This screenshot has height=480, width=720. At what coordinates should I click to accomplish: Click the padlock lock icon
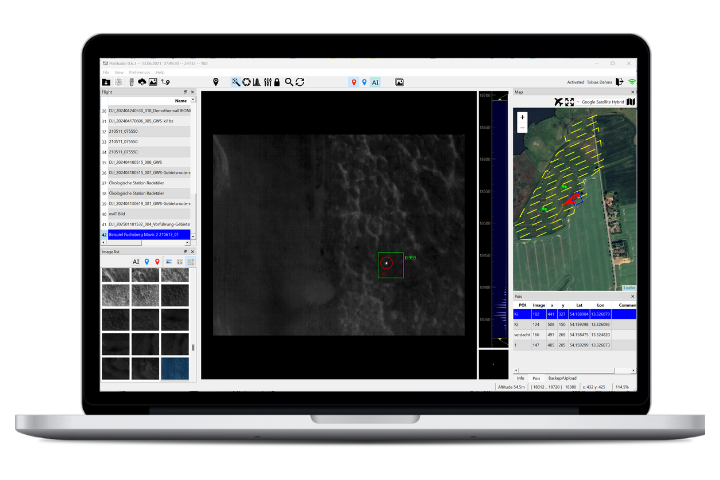(278, 82)
